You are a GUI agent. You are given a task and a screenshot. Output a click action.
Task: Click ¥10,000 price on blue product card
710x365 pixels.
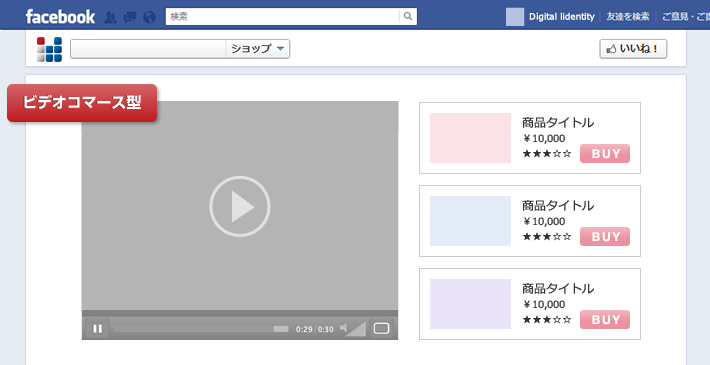pos(544,221)
